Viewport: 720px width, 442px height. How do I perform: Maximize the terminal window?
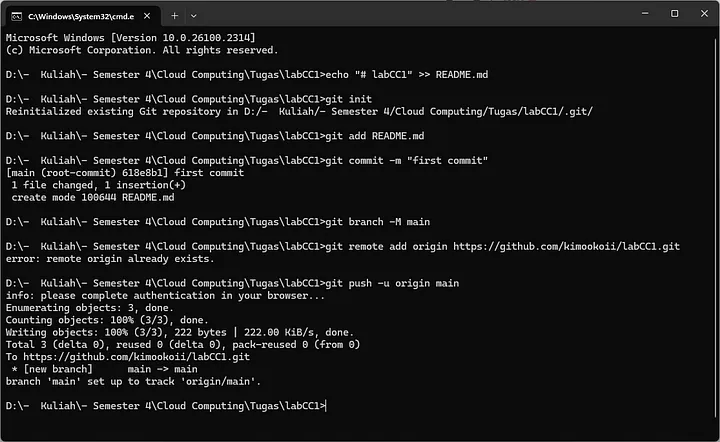click(x=674, y=13)
